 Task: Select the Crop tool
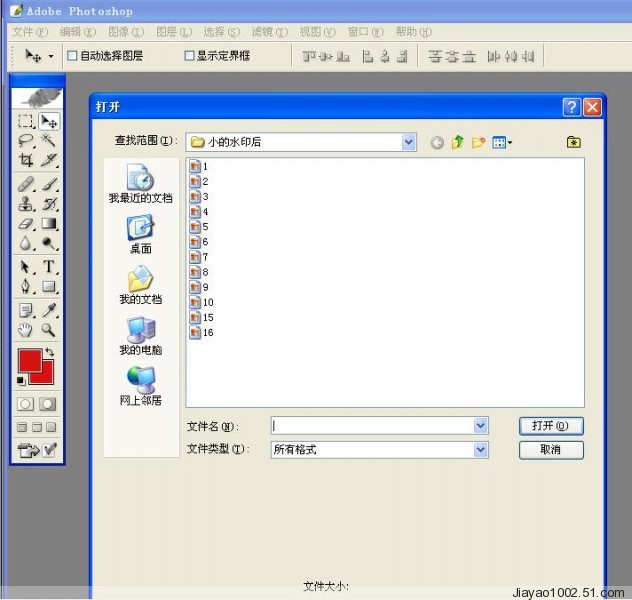(x=26, y=160)
